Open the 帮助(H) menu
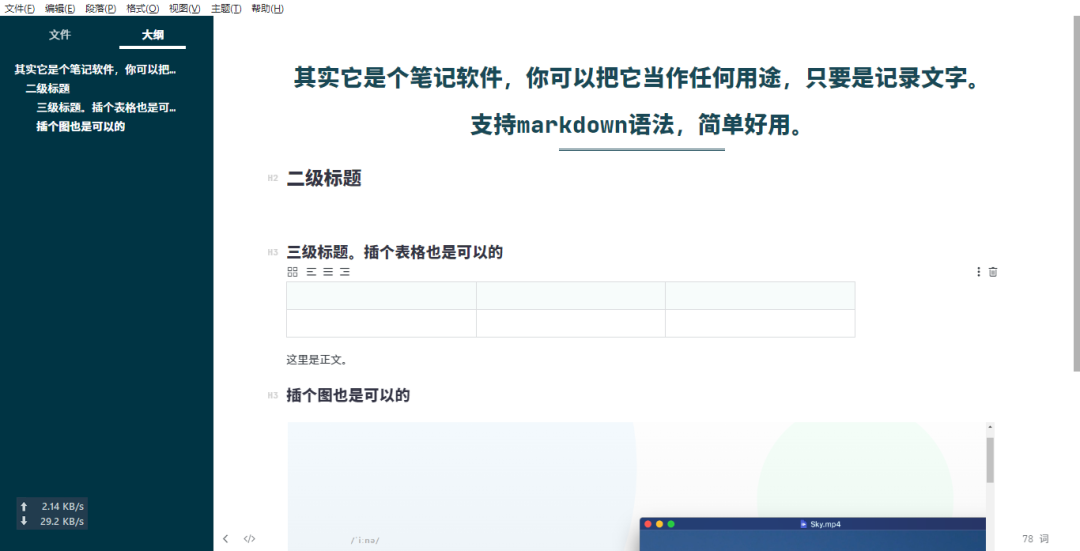1080x551 pixels. [267, 8]
